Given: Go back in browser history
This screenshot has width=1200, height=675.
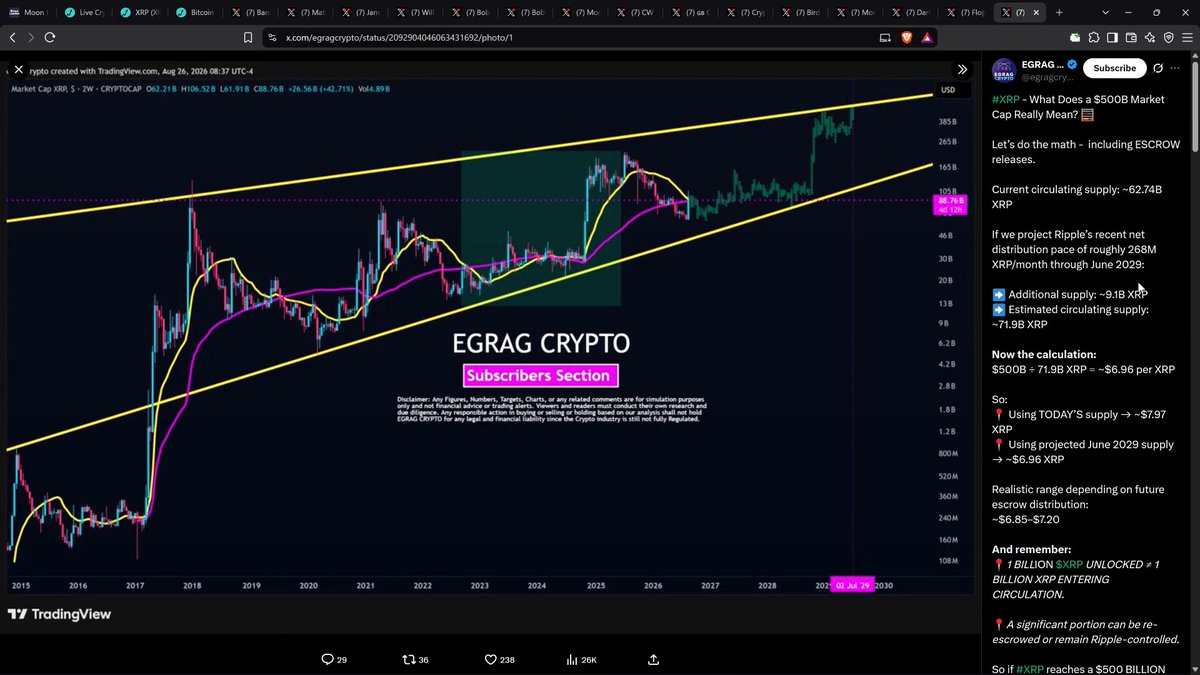Looking at the screenshot, I should [x=13, y=37].
